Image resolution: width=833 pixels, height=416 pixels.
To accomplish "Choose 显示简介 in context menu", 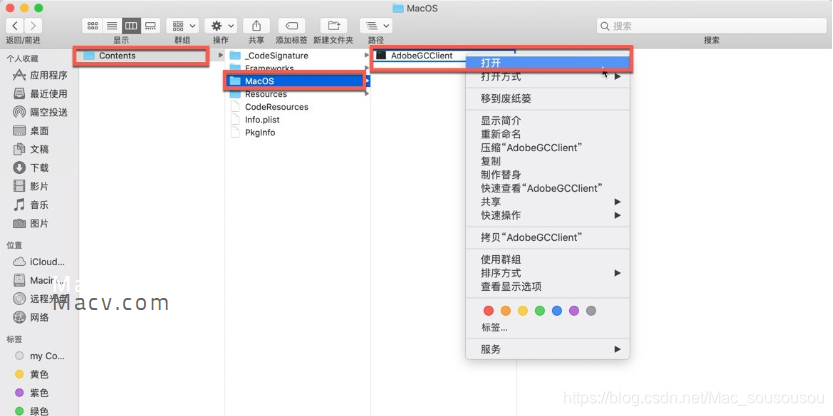I will 547,121.
